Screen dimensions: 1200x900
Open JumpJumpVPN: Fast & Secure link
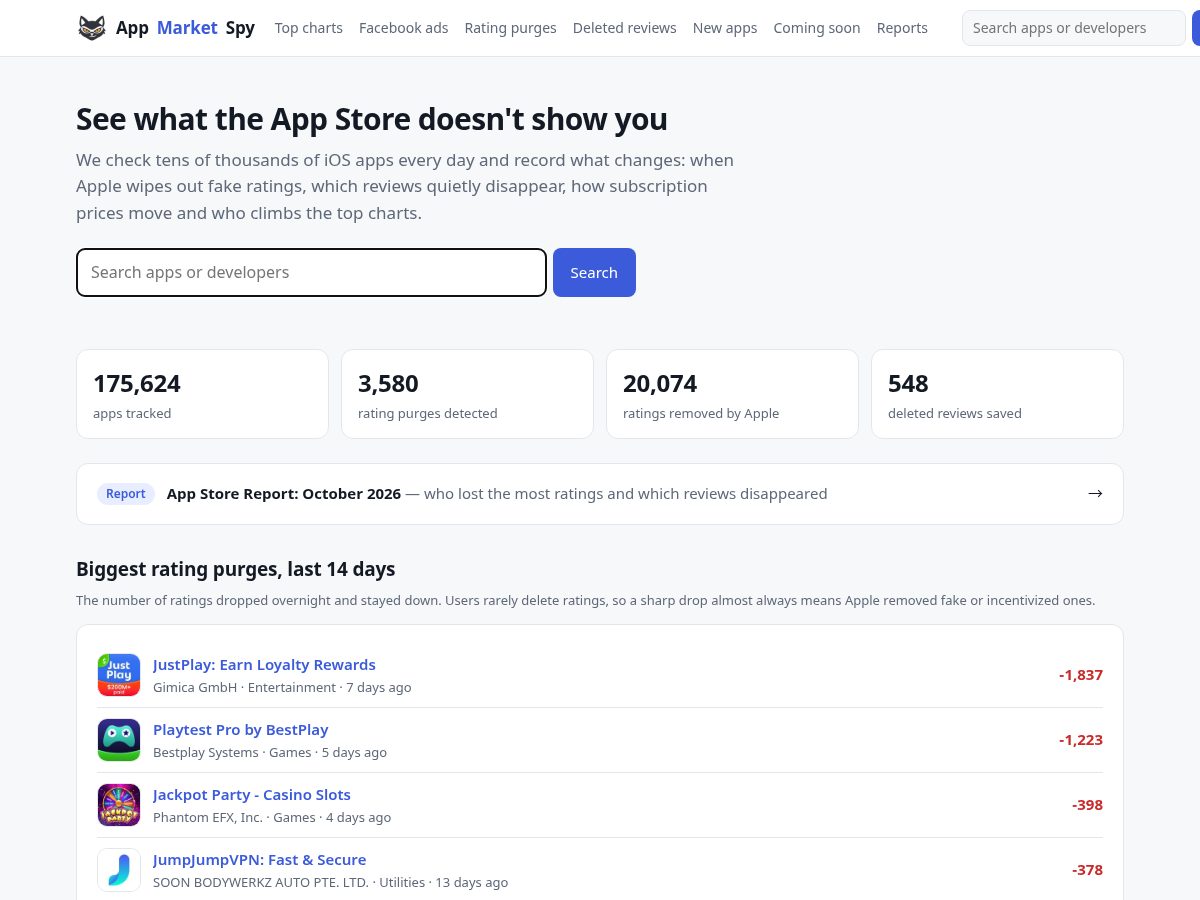click(260, 860)
